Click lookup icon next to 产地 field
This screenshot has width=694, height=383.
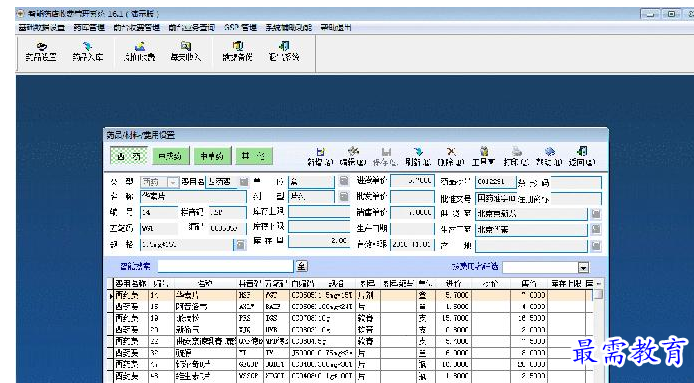[x=596, y=245]
